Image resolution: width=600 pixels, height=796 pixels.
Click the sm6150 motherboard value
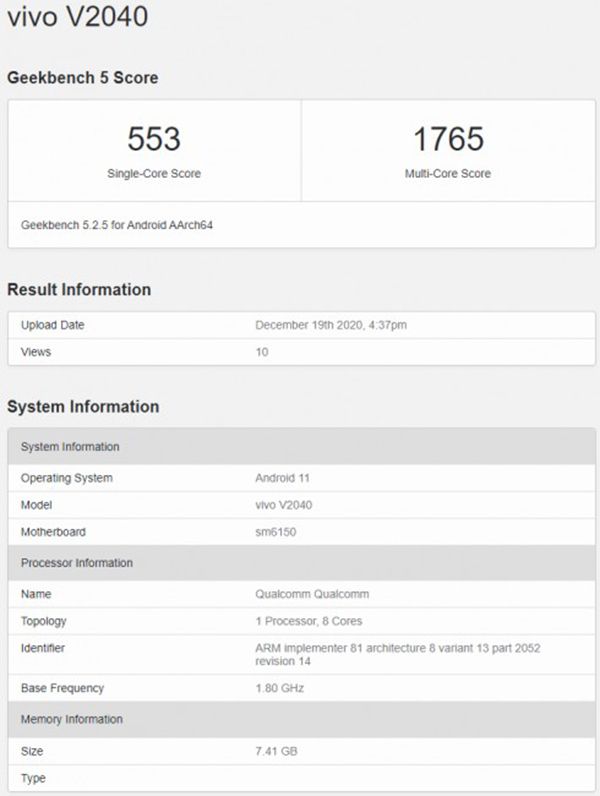[x=276, y=532]
